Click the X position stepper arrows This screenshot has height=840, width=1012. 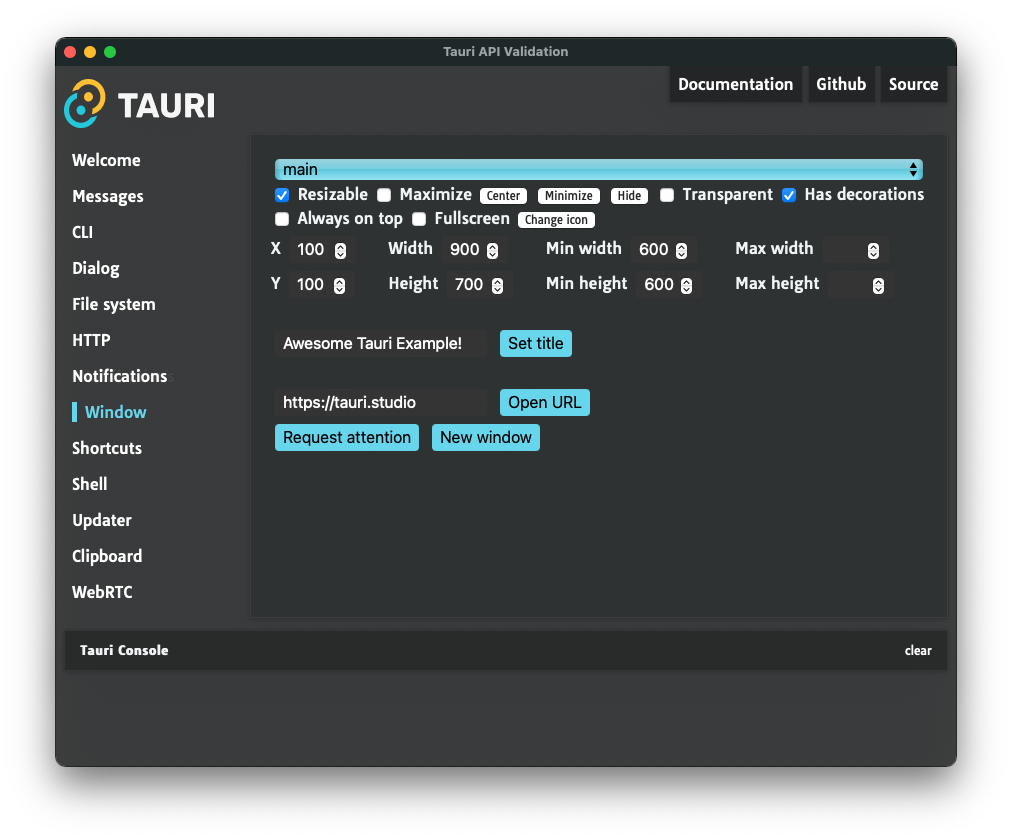[x=340, y=250]
